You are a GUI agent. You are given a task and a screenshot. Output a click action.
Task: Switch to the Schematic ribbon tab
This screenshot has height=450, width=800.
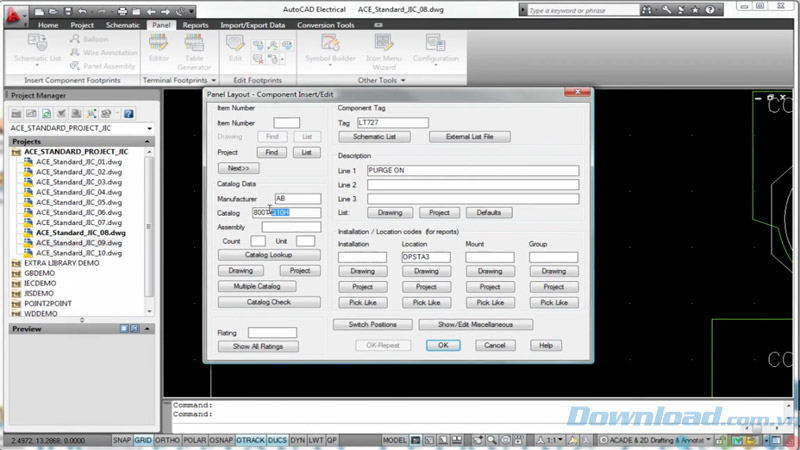(x=123, y=25)
